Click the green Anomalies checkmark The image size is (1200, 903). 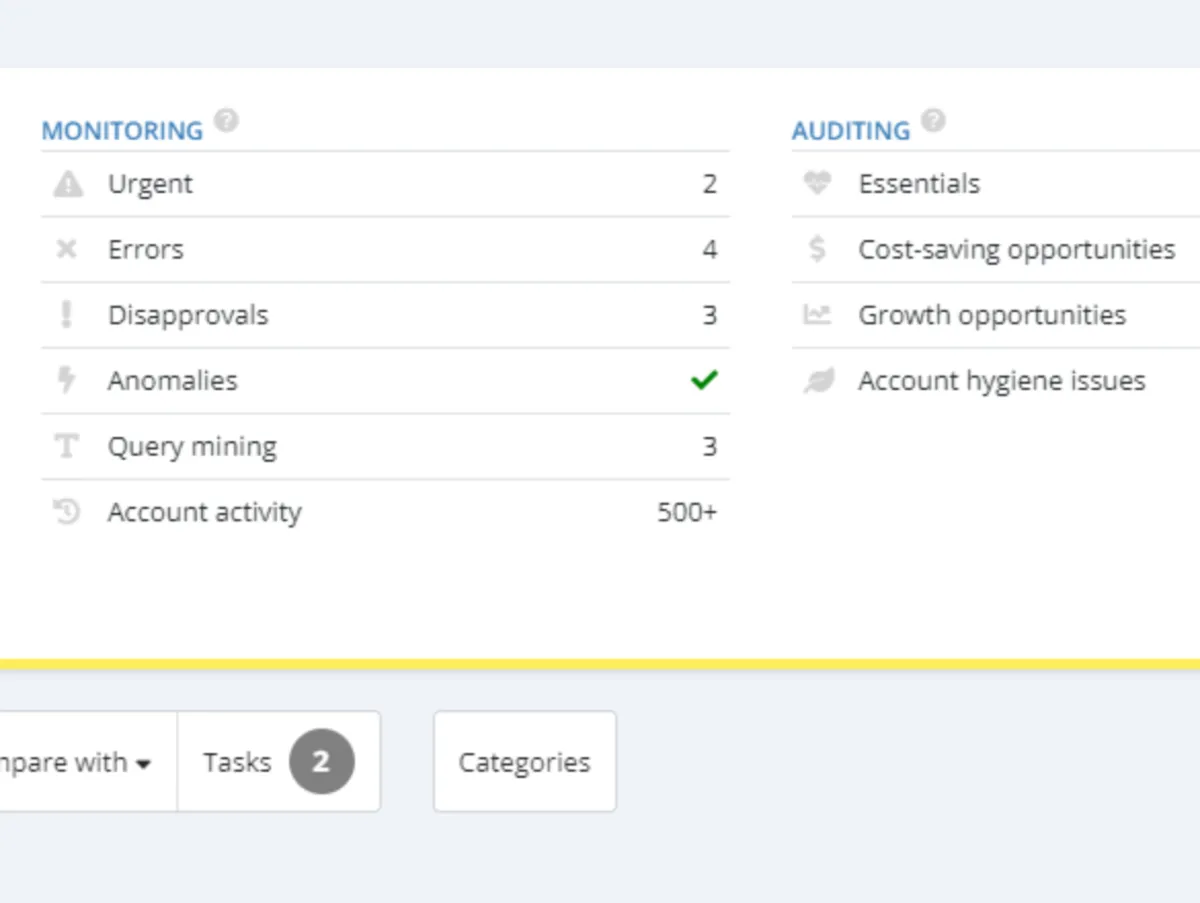[x=704, y=380]
